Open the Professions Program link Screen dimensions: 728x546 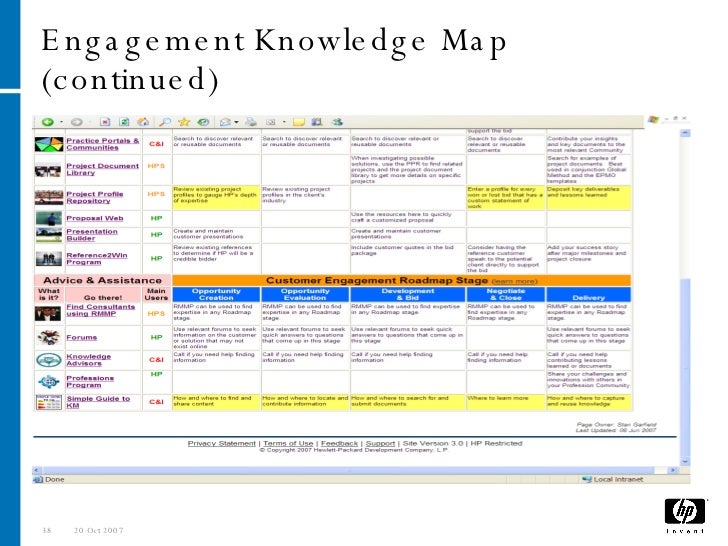pos(90,382)
